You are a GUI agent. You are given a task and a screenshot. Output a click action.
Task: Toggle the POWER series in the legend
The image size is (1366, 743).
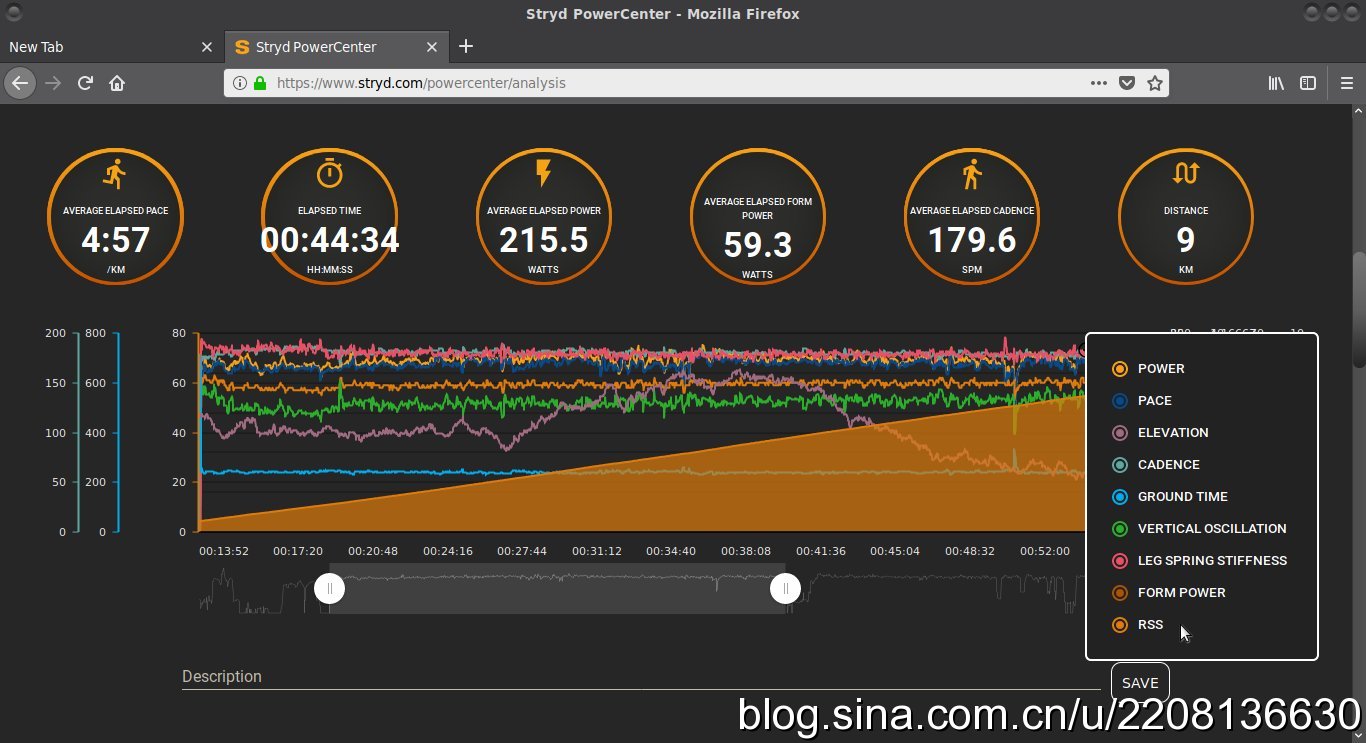pyautogui.click(x=1147, y=369)
